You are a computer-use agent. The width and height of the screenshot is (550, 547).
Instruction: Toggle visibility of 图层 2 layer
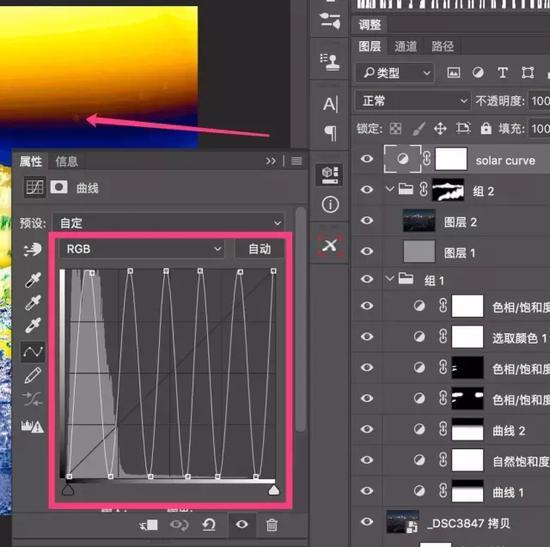point(367,220)
